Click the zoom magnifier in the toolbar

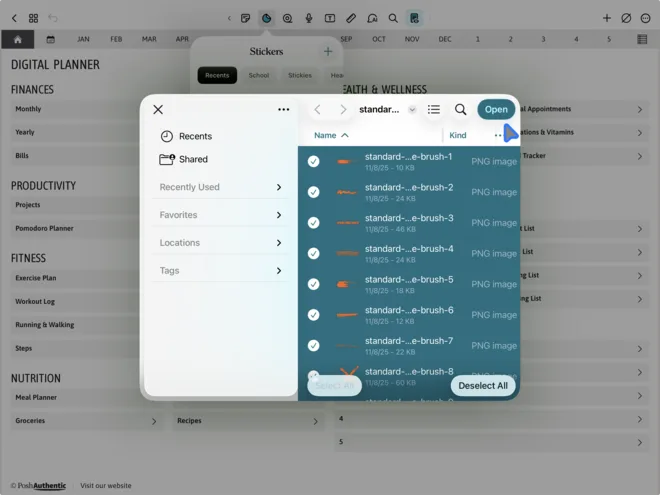pyautogui.click(x=393, y=18)
